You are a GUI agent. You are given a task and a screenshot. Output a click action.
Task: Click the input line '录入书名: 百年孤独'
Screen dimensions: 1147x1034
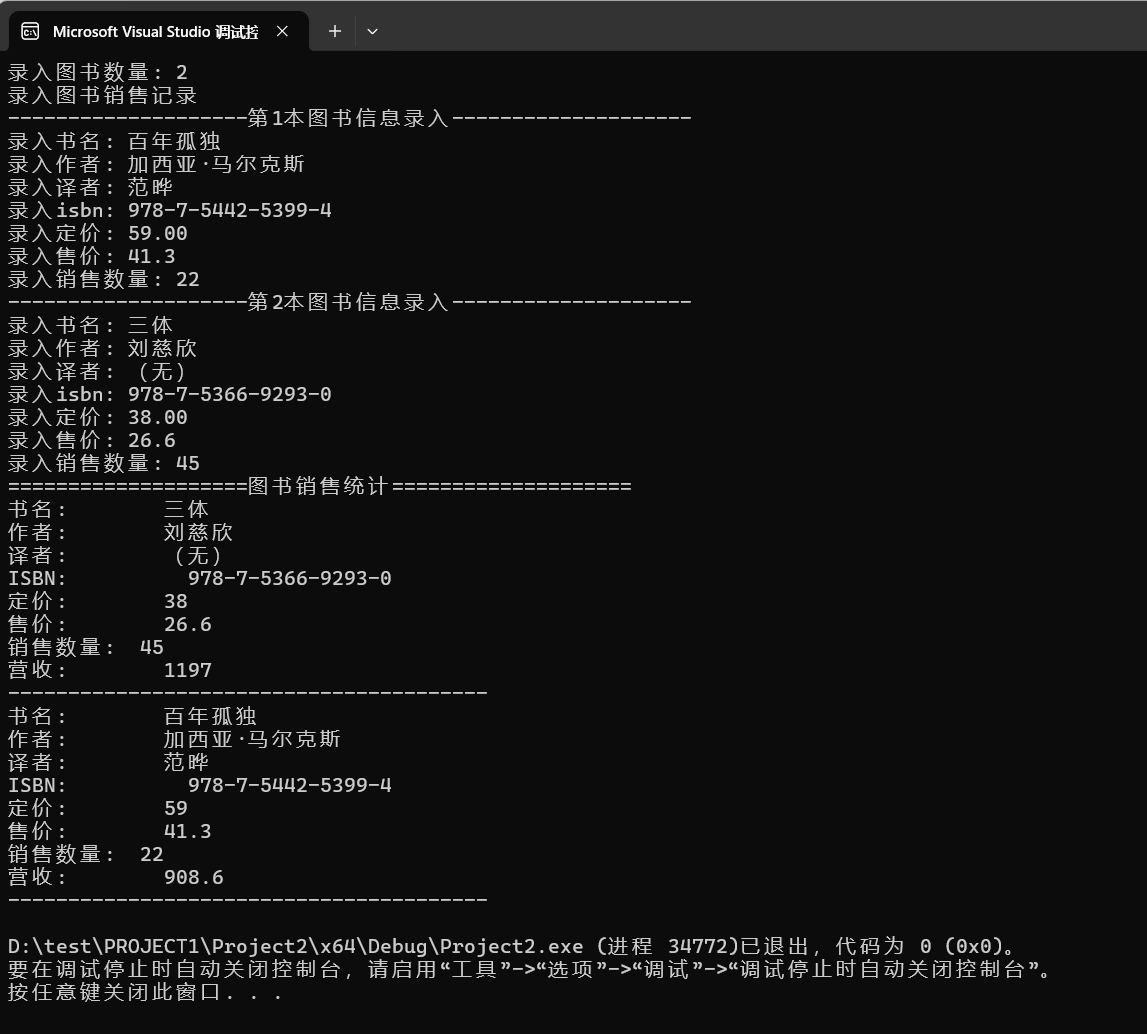click(x=114, y=141)
